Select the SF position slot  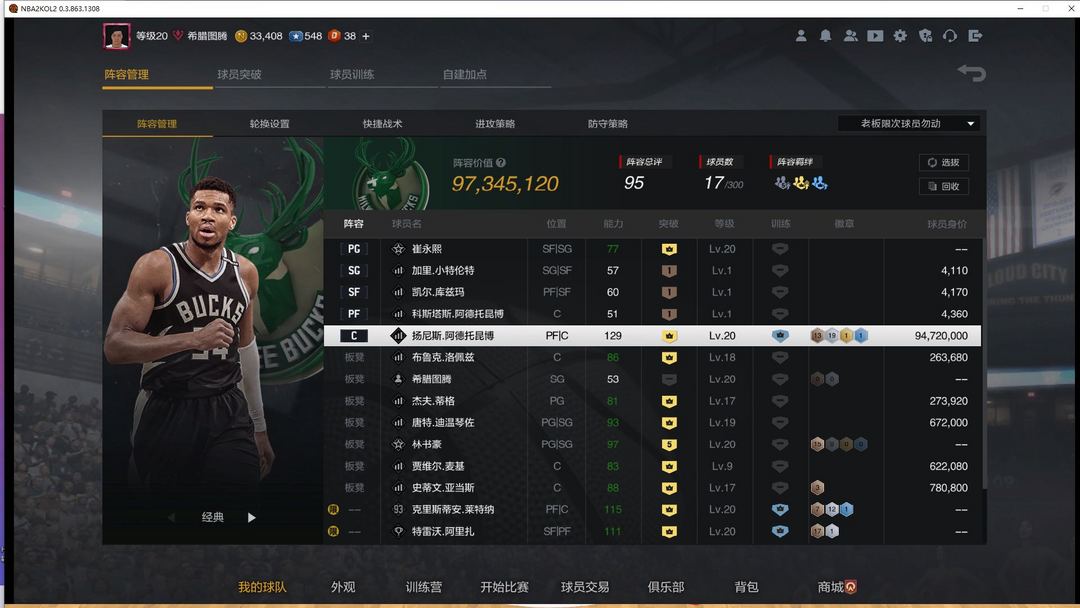coord(354,292)
